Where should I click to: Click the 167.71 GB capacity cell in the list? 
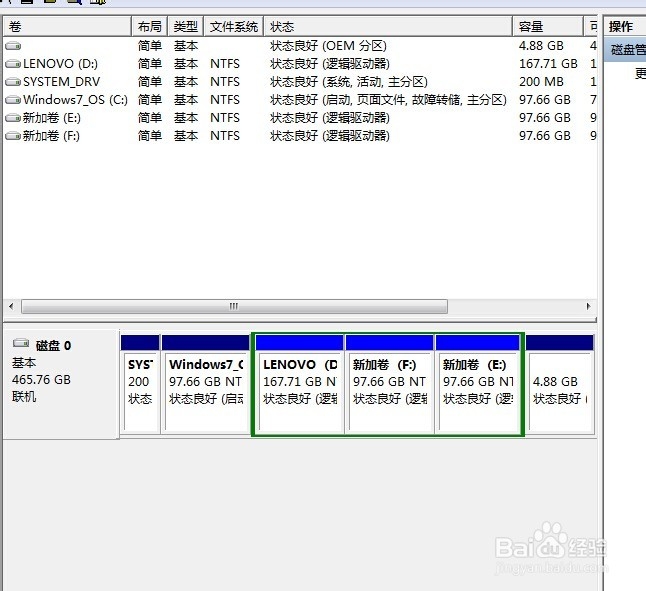pos(548,64)
